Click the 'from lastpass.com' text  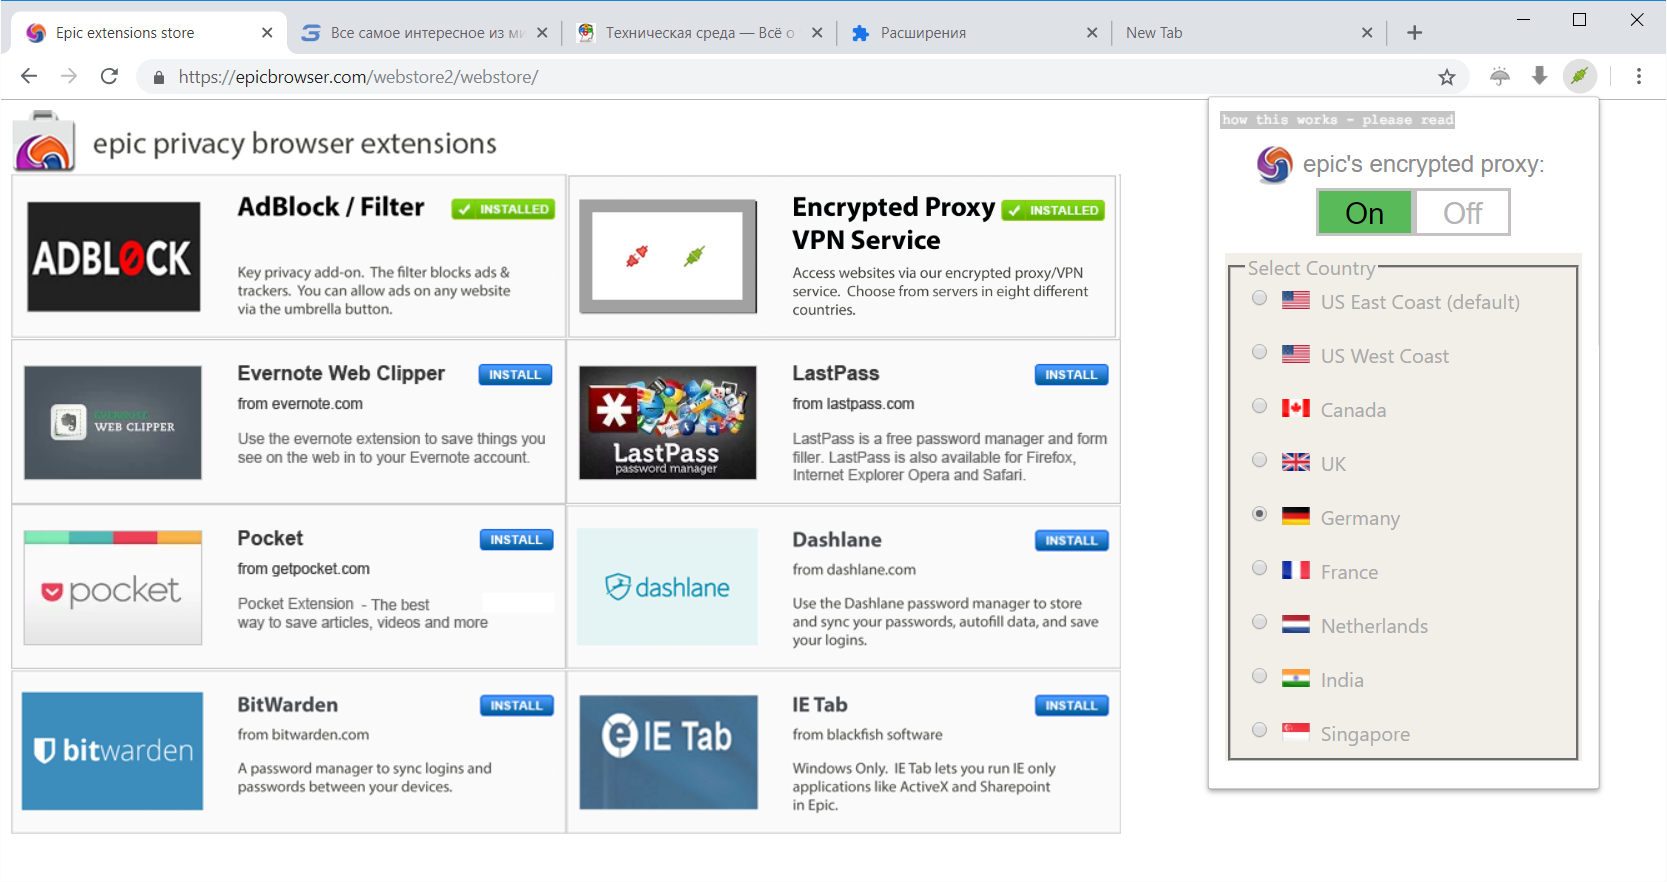[x=853, y=404]
